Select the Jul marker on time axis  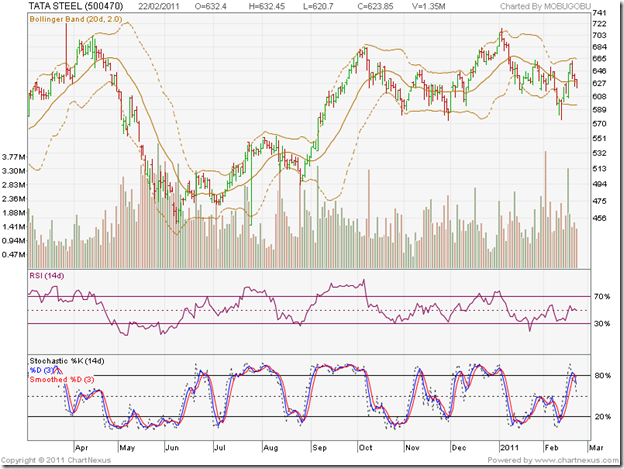click(219, 450)
